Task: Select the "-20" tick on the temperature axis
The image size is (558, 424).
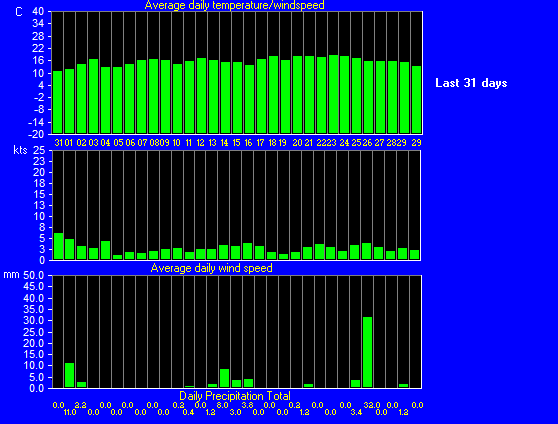Action: pyautogui.click(x=36, y=134)
